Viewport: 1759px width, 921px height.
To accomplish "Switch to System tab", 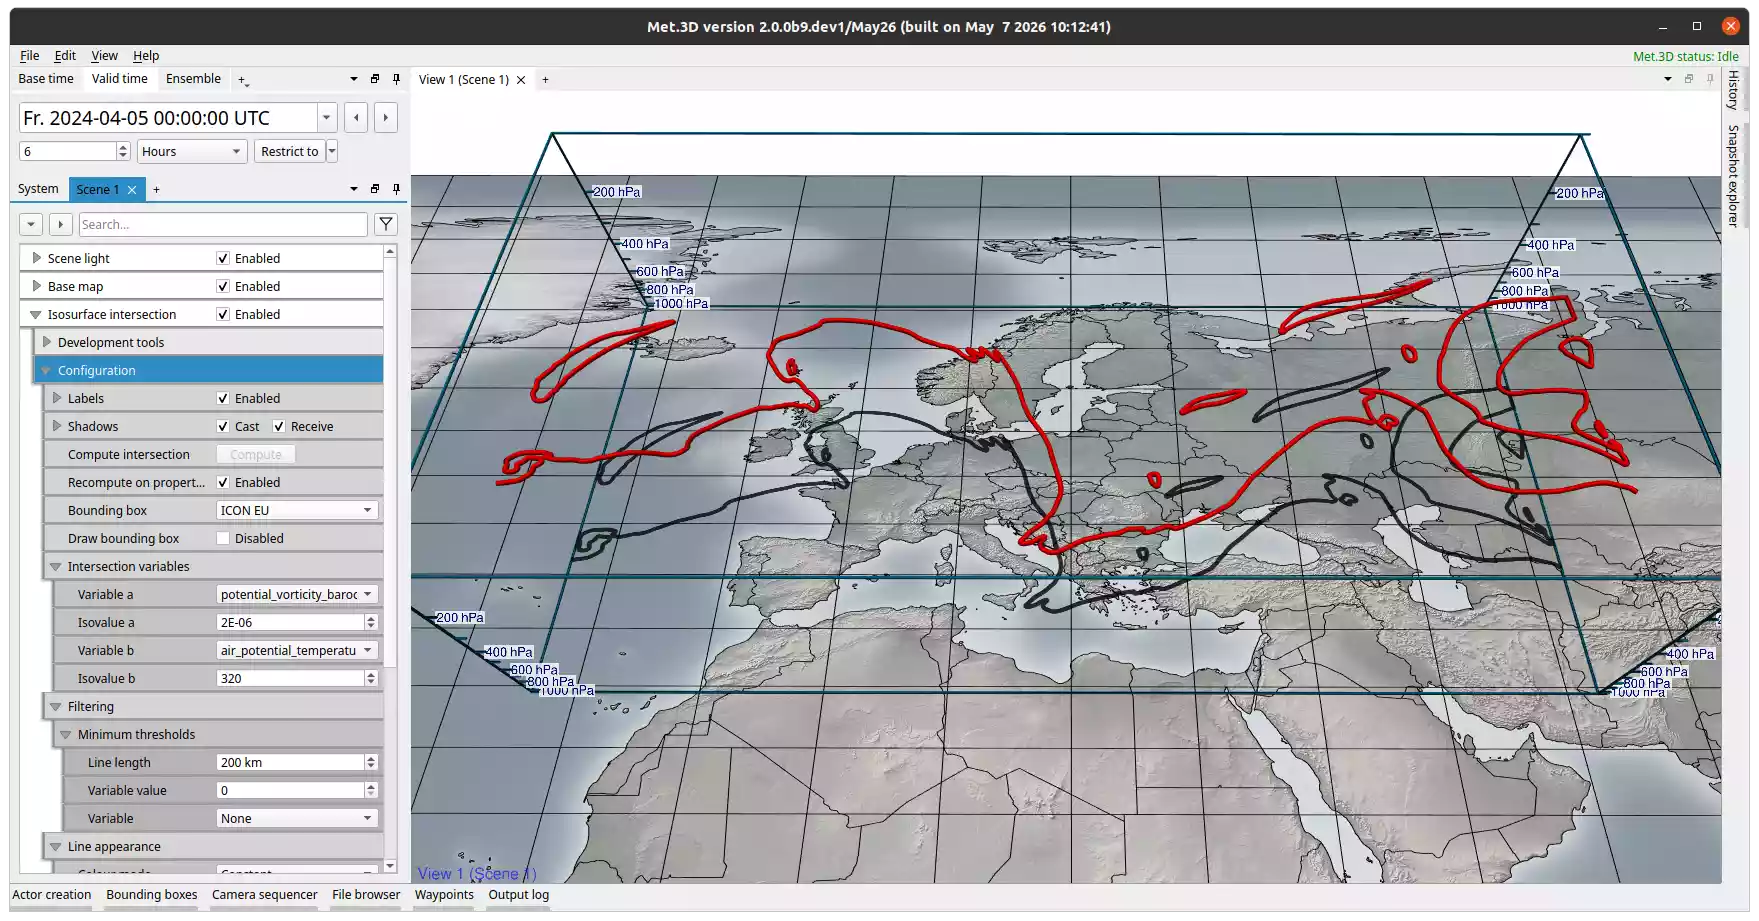I will tap(38, 189).
